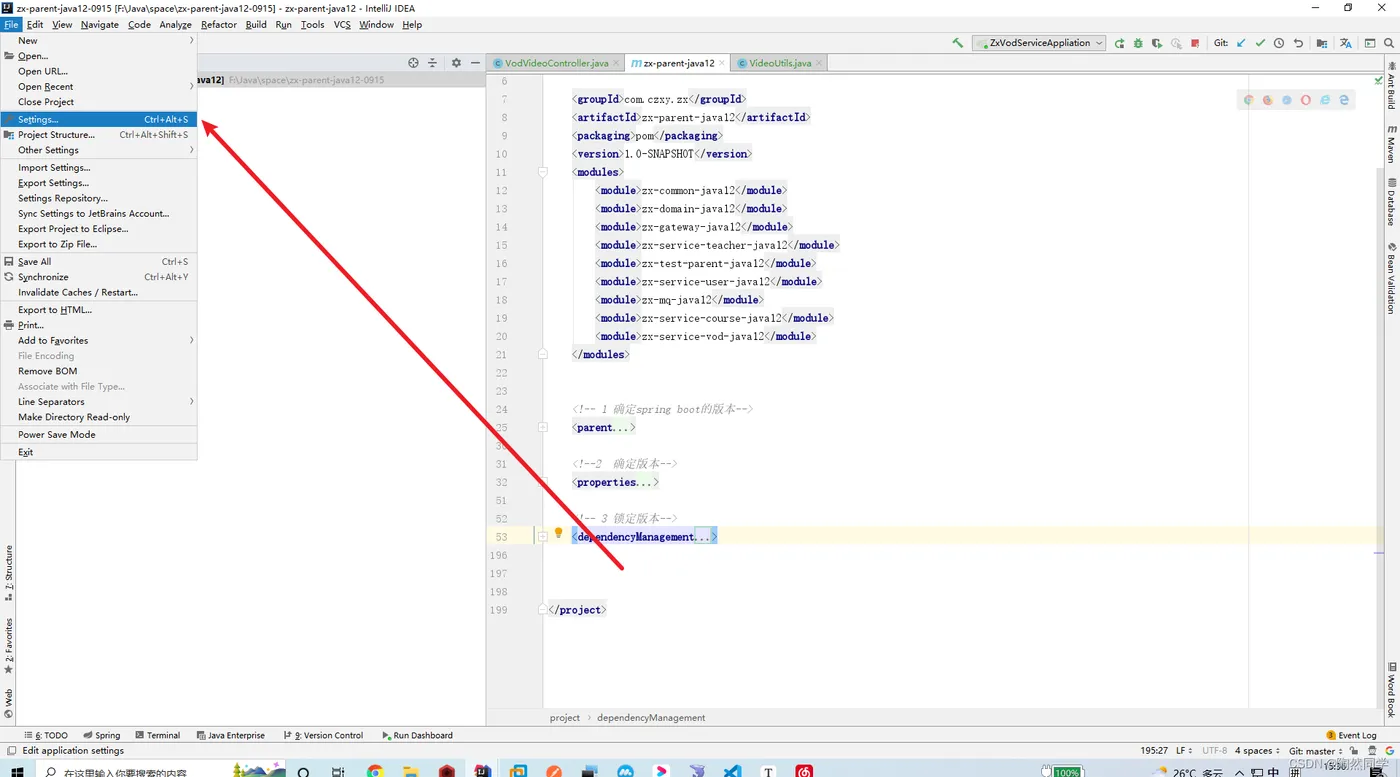Screen dimensions: 1400x777
Task: Stop the running application with red square
Action: pyautogui.click(x=1195, y=43)
